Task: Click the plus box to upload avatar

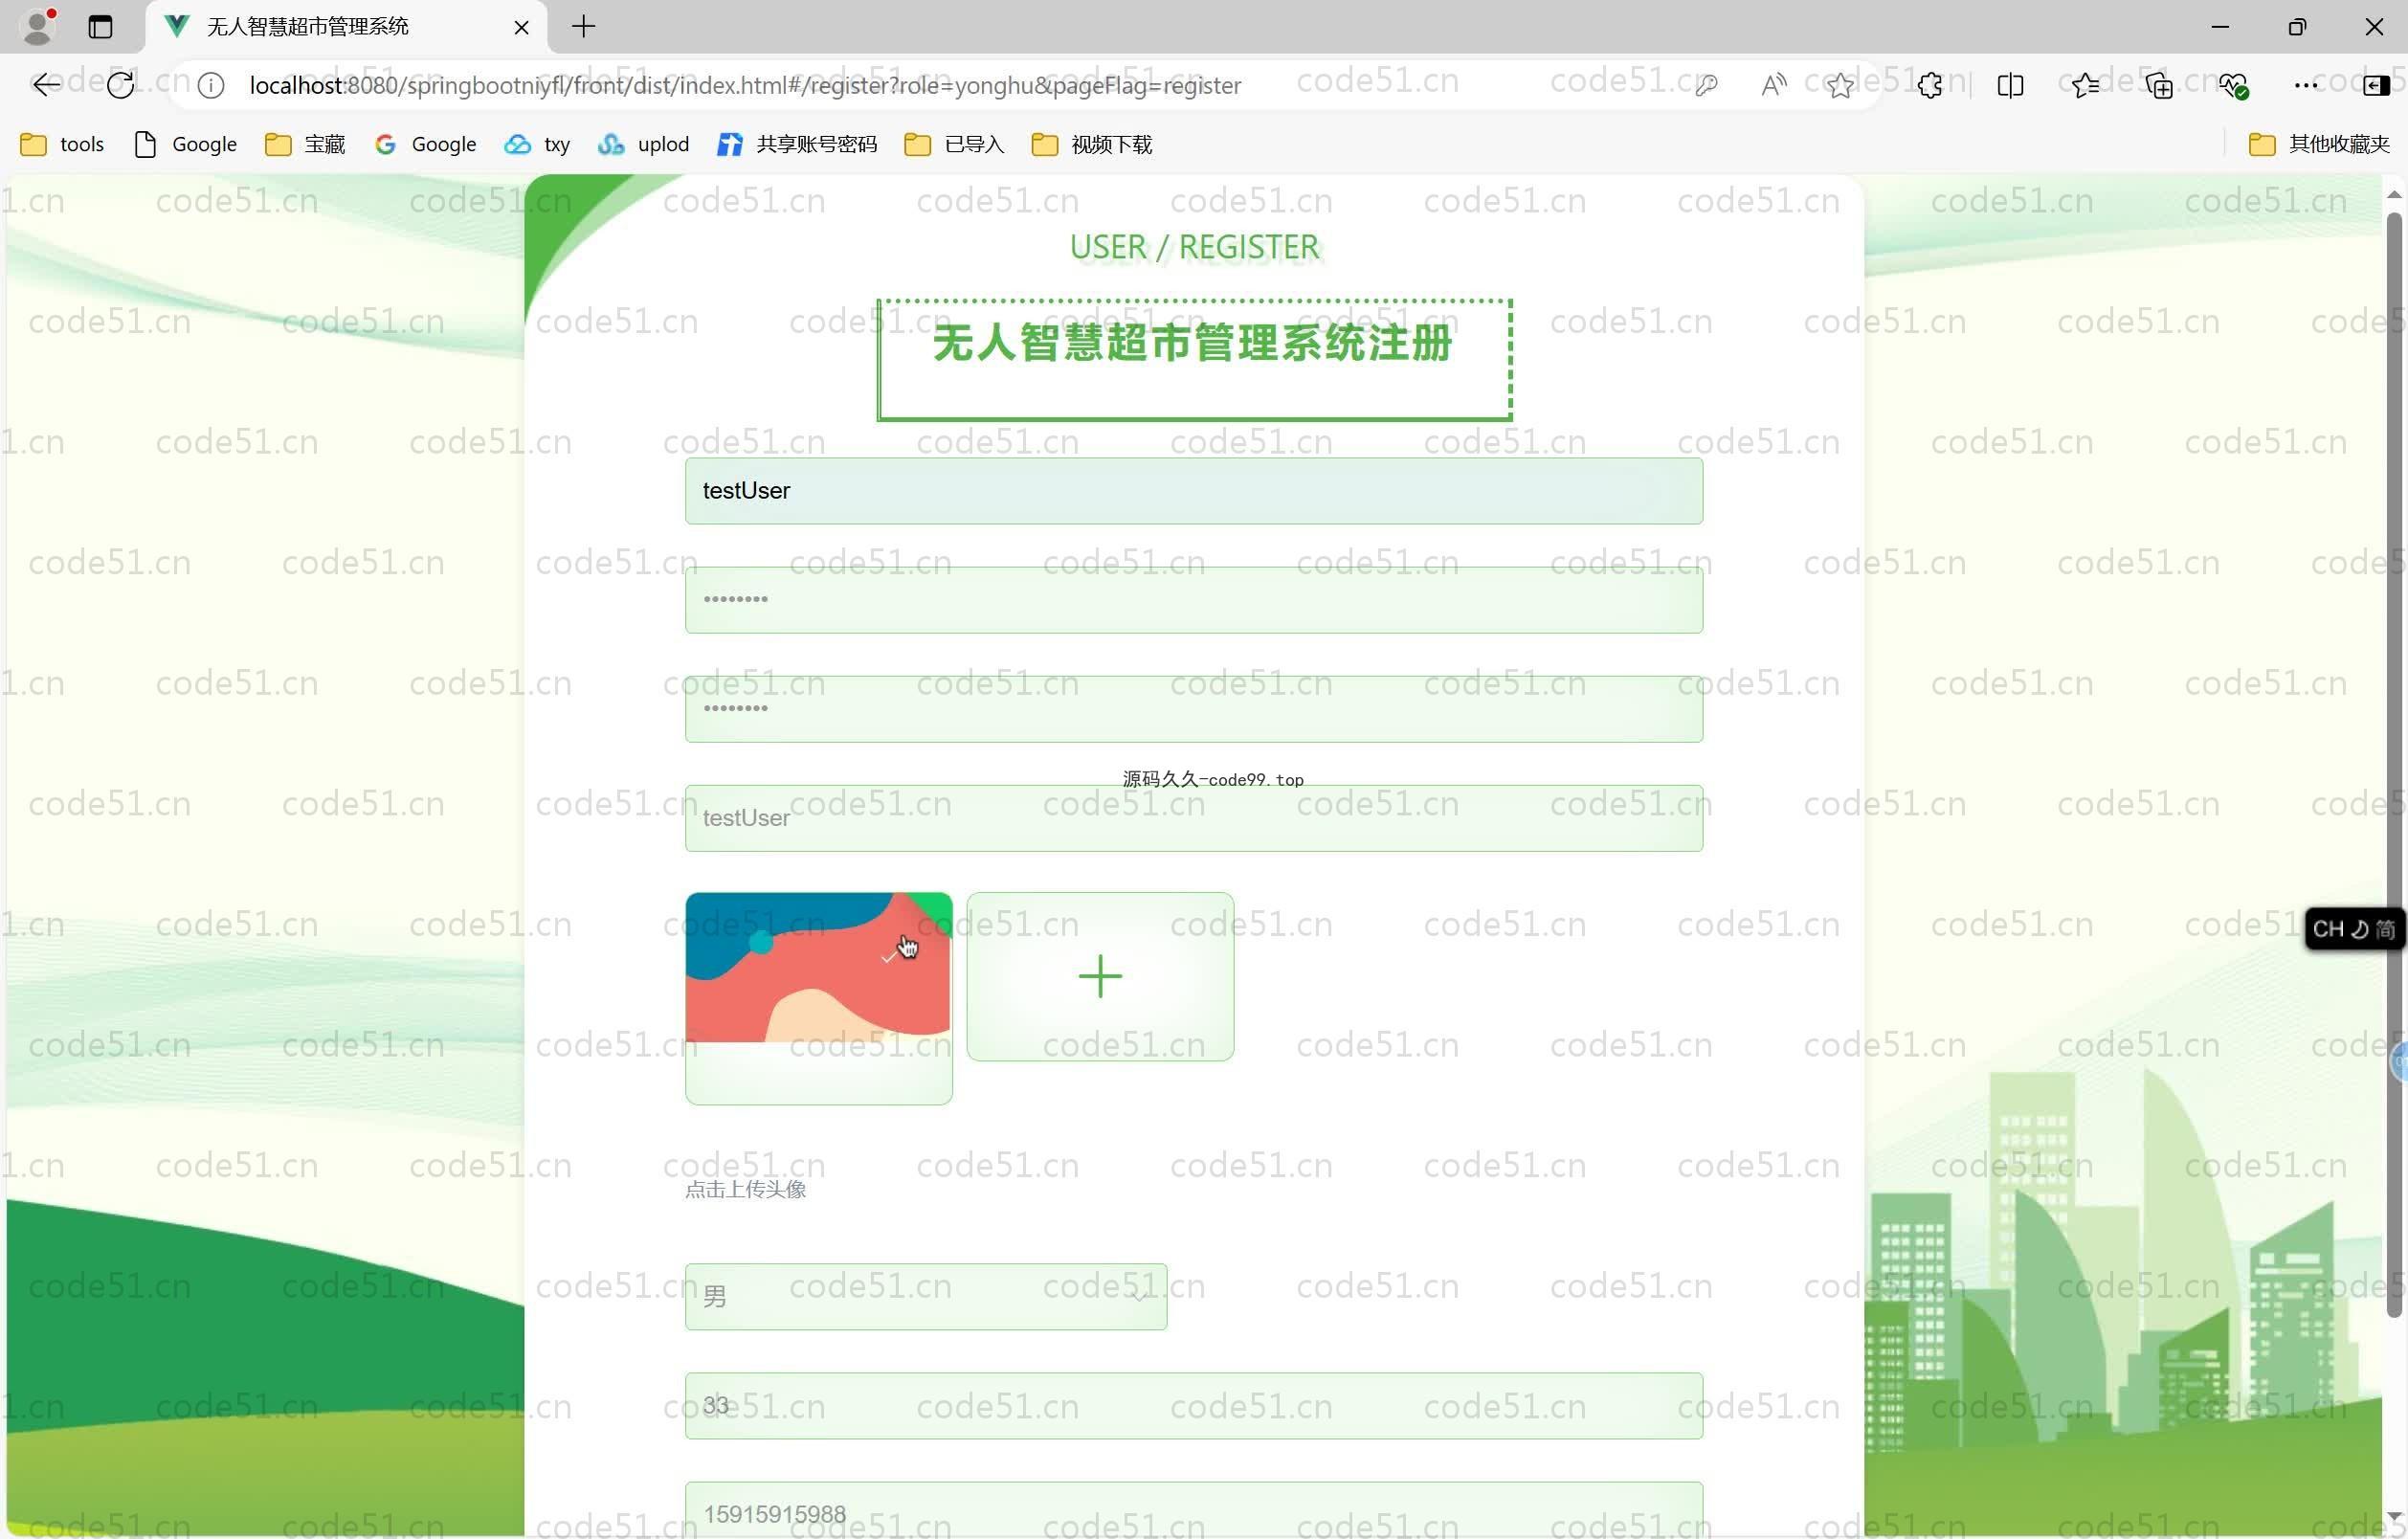Action: point(1100,977)
